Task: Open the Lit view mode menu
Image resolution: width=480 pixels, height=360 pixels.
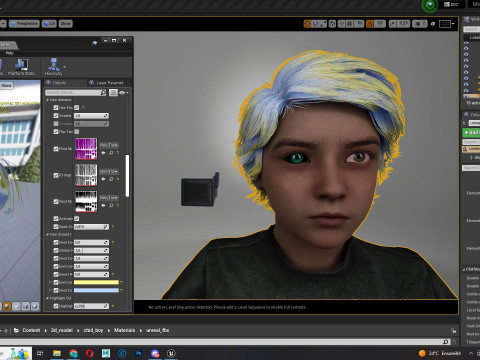Action: 49,24
